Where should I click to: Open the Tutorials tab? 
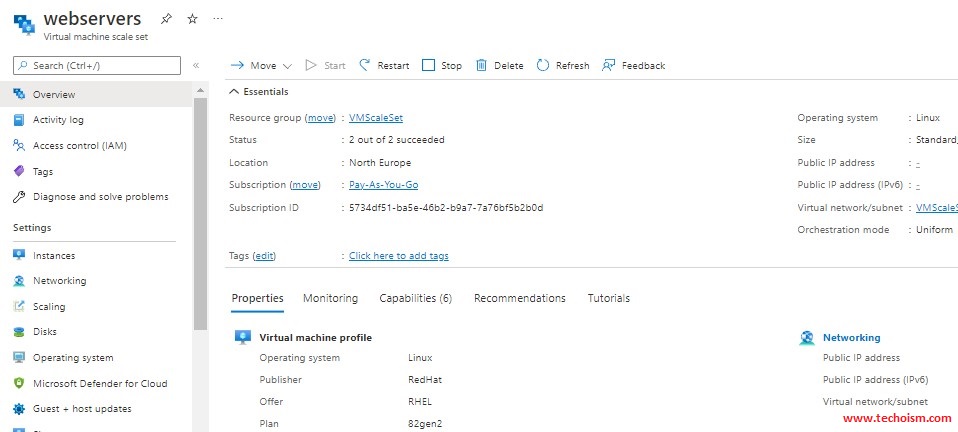click(x=609, y=298)
